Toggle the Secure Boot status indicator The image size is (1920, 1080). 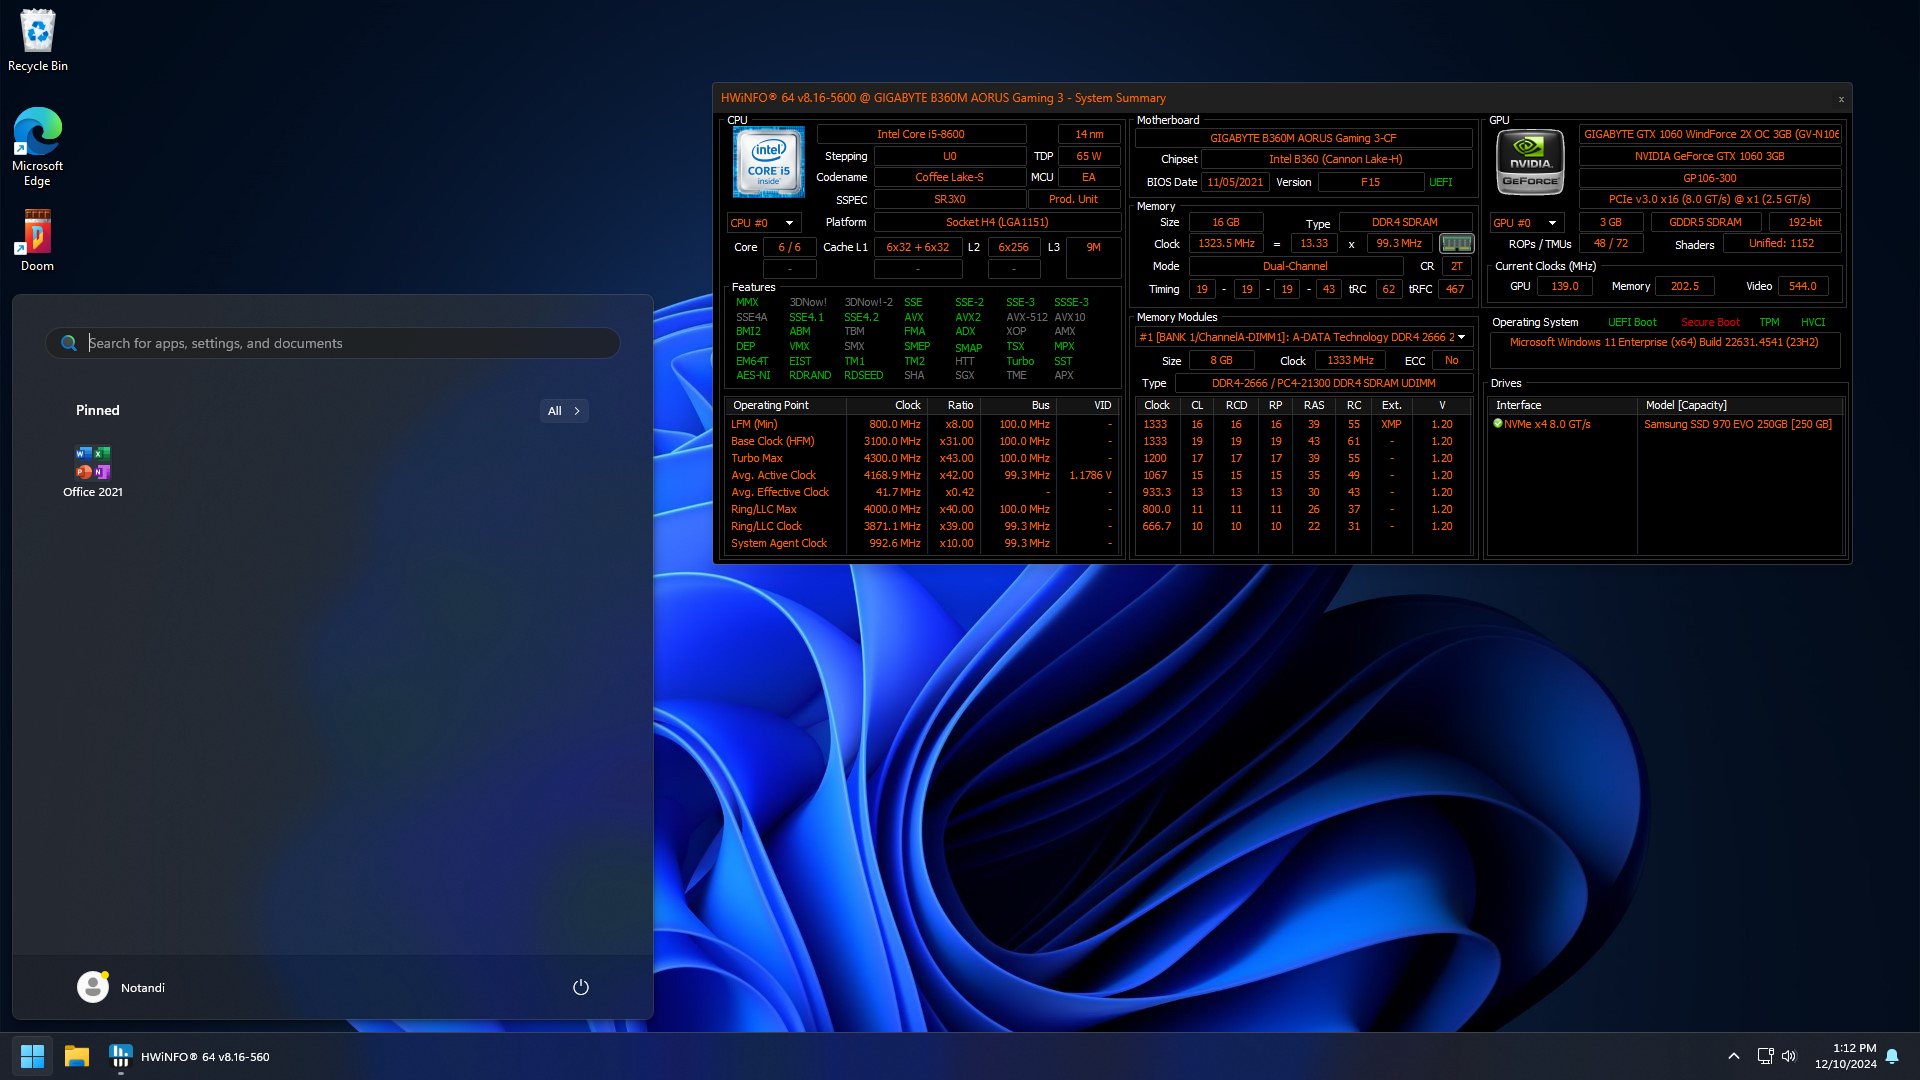point(1710,321)
